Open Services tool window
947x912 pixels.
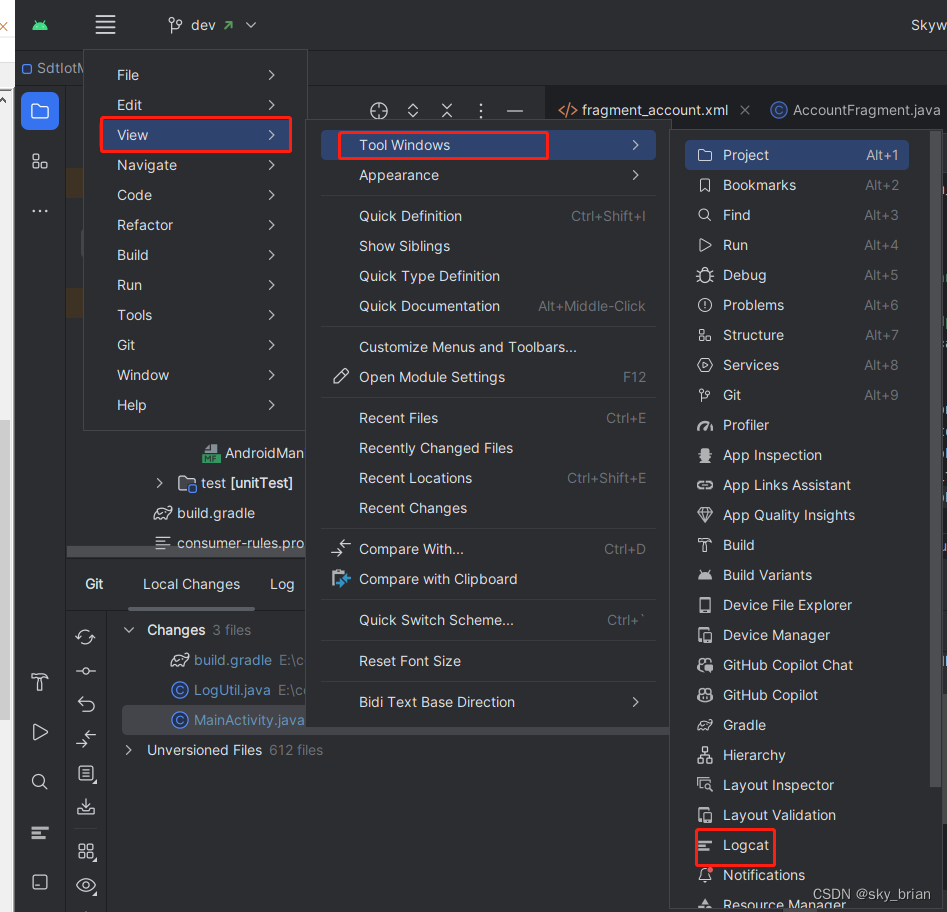(797, 365)
